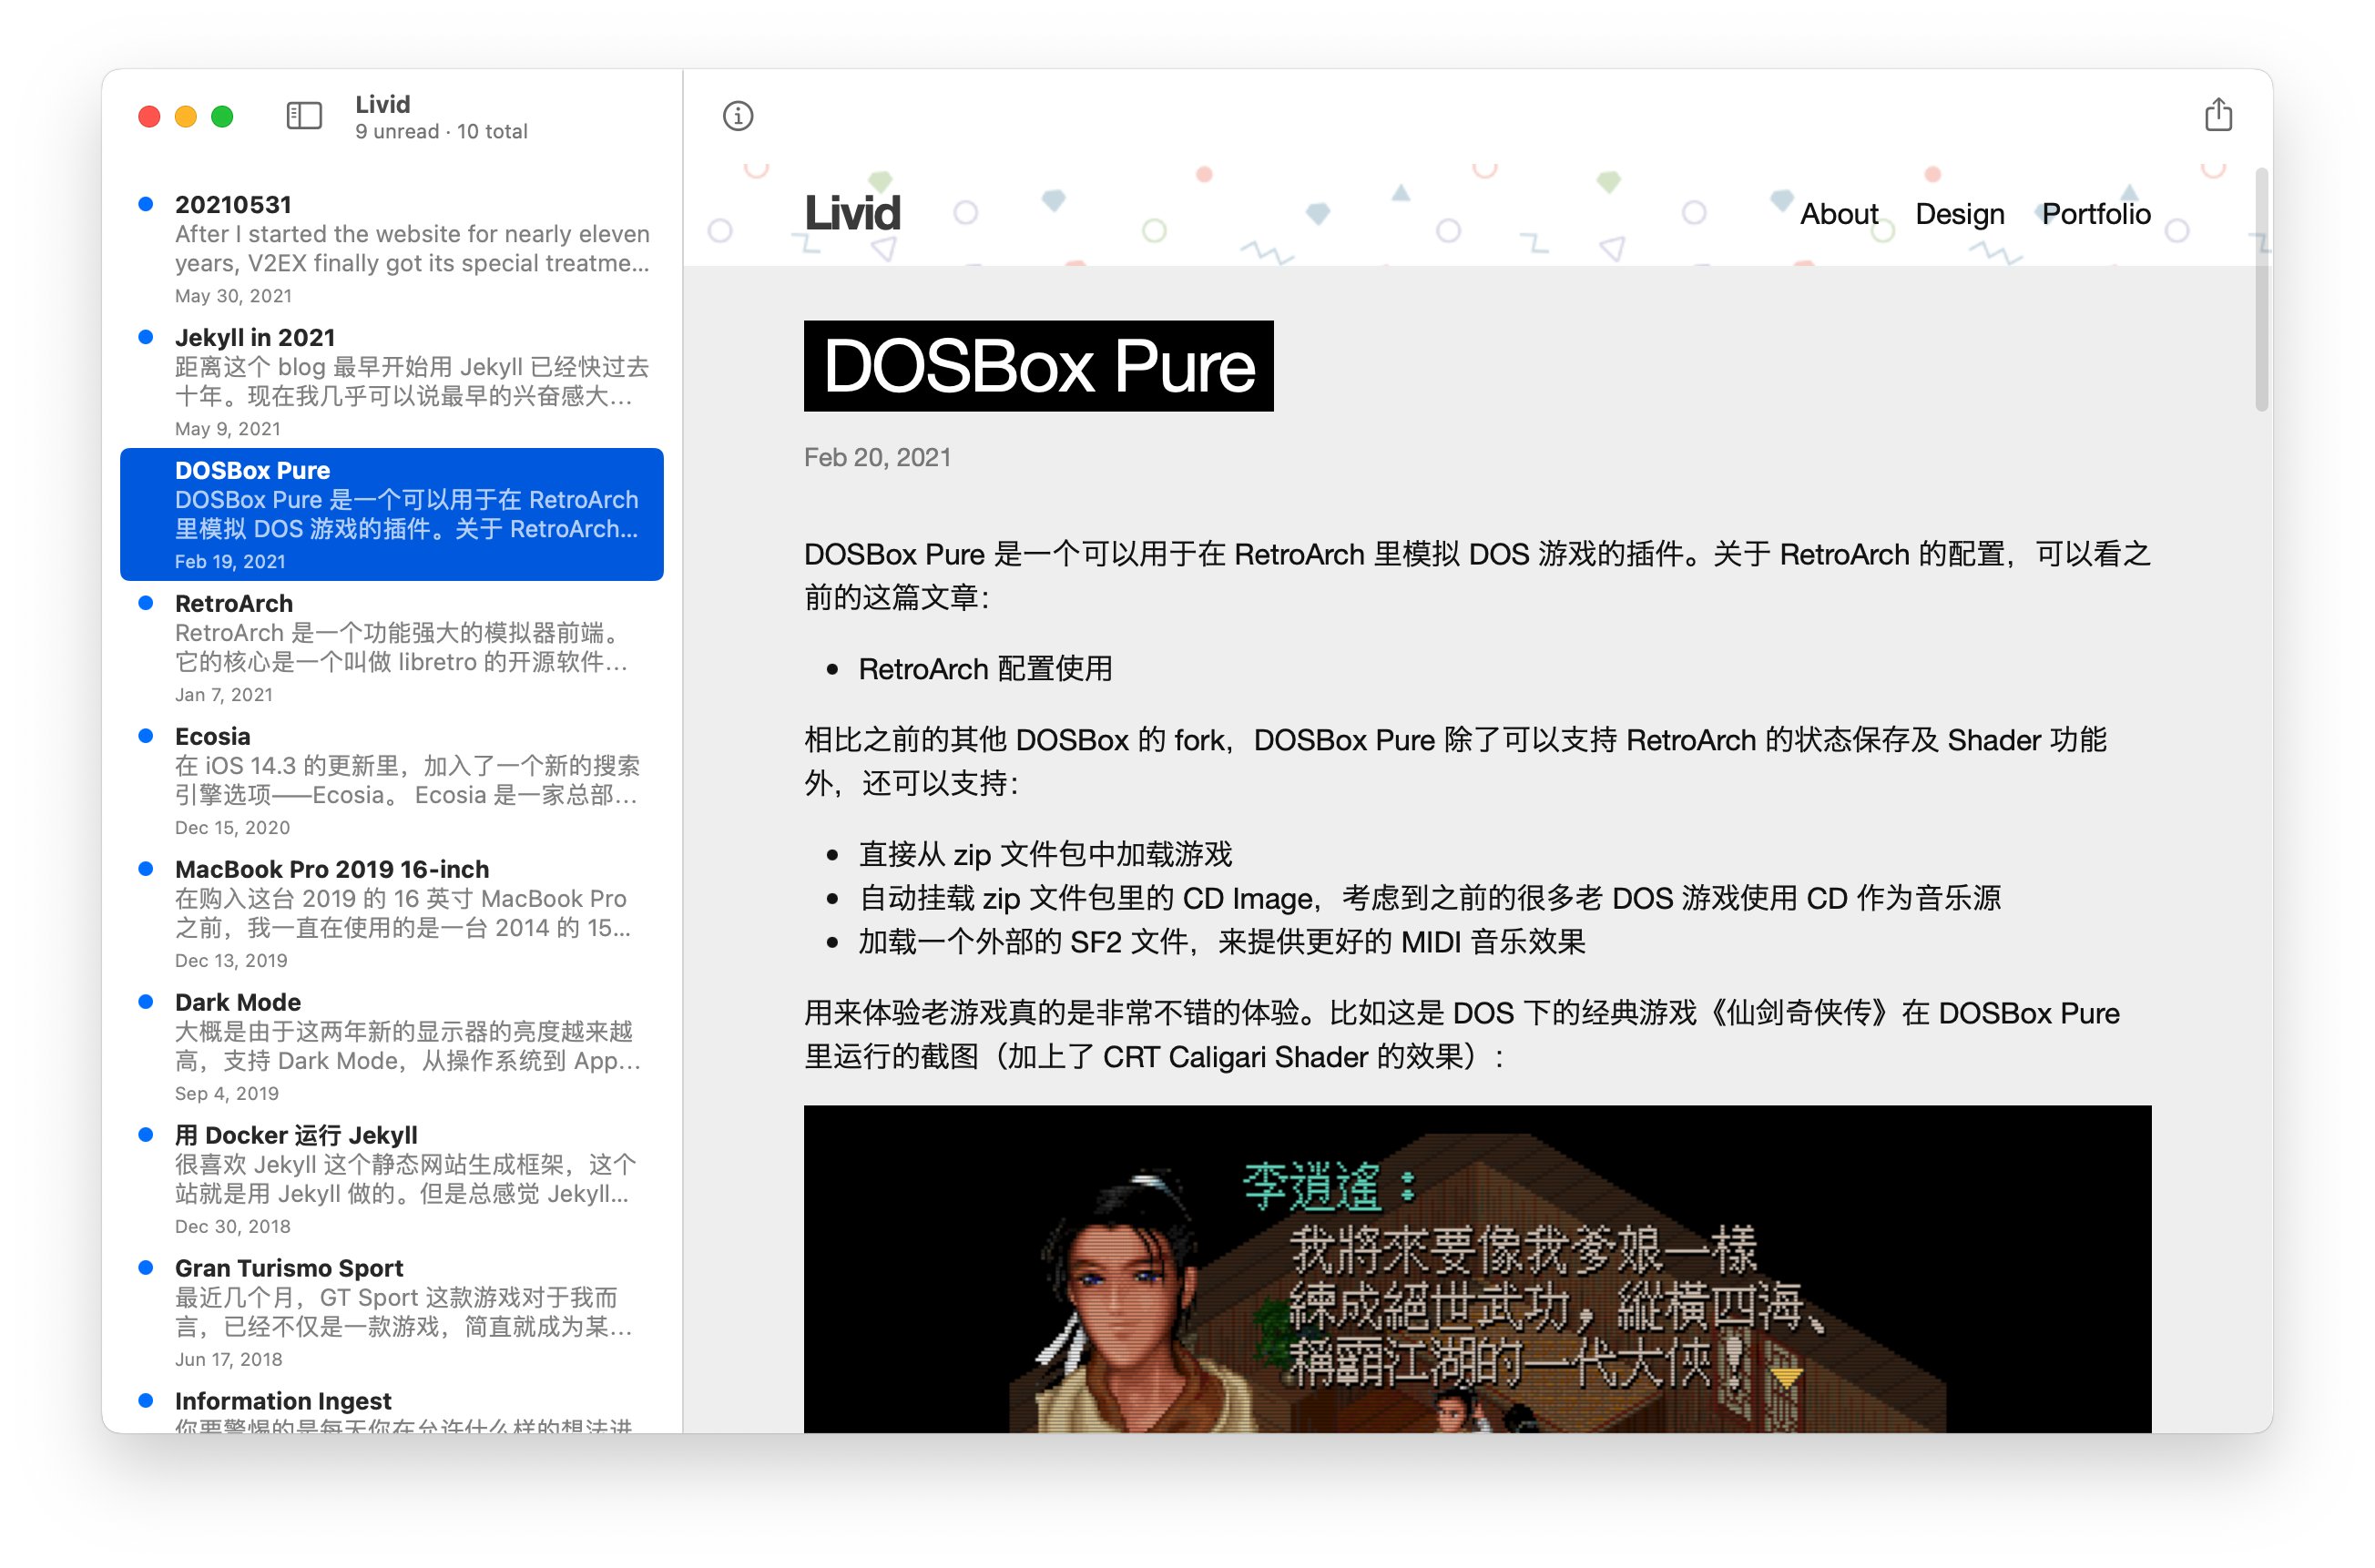The height and width of the screenshot is (1568, 2375).
Task: Open the Share icon in the toolbar
Action: coord(2219,116)
